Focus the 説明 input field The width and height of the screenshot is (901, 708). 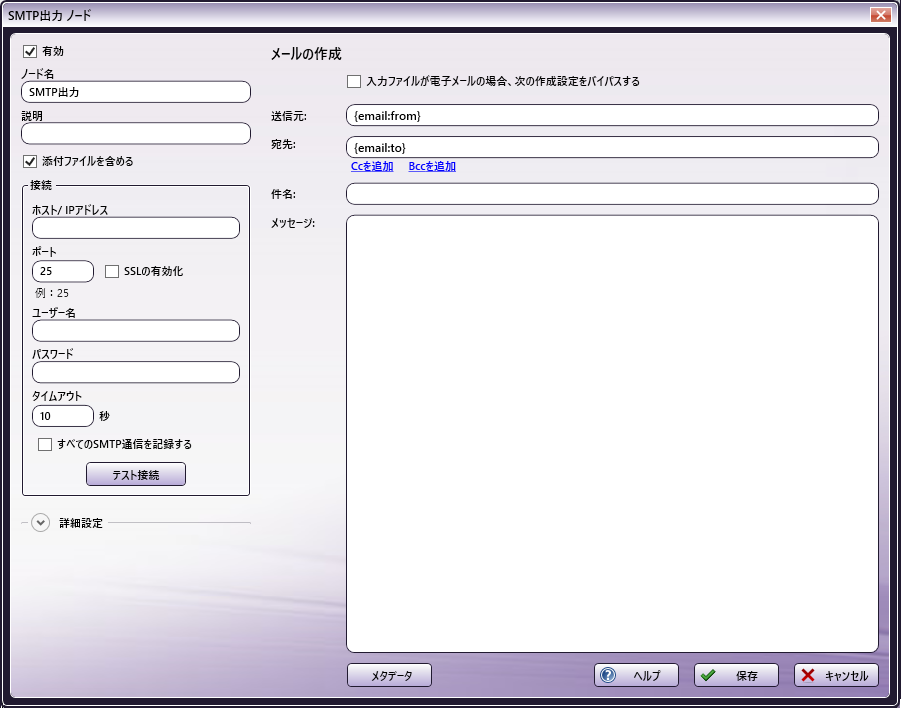click(x=136, y=133)
